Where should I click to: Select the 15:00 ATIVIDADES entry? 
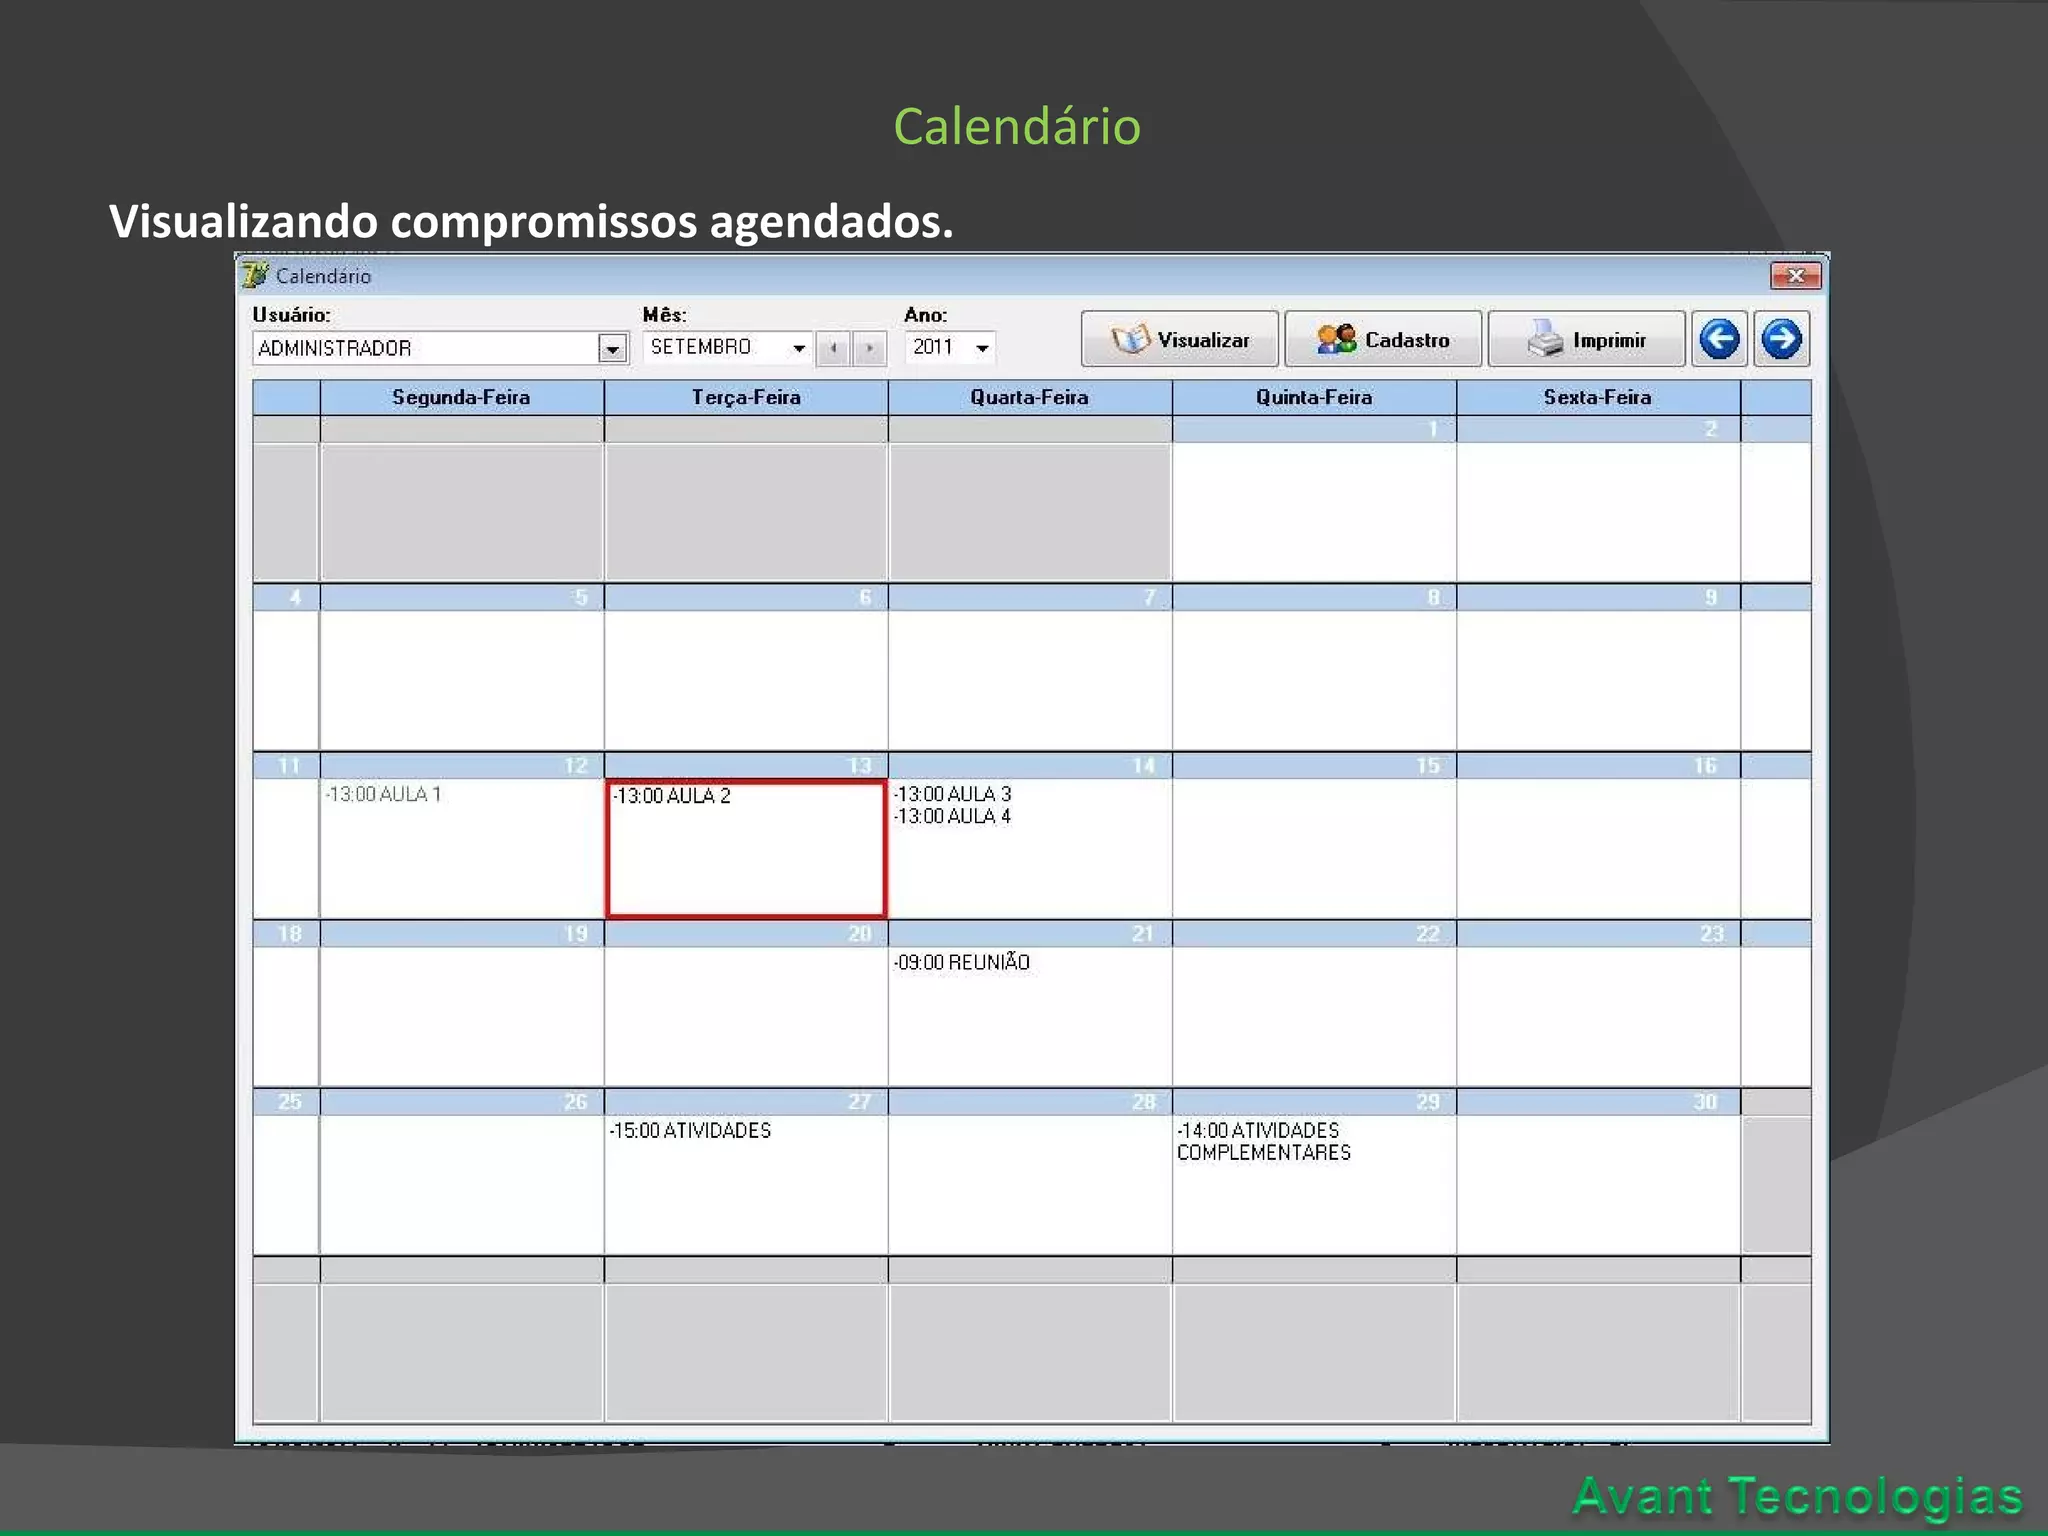[x=690, y=1130]
